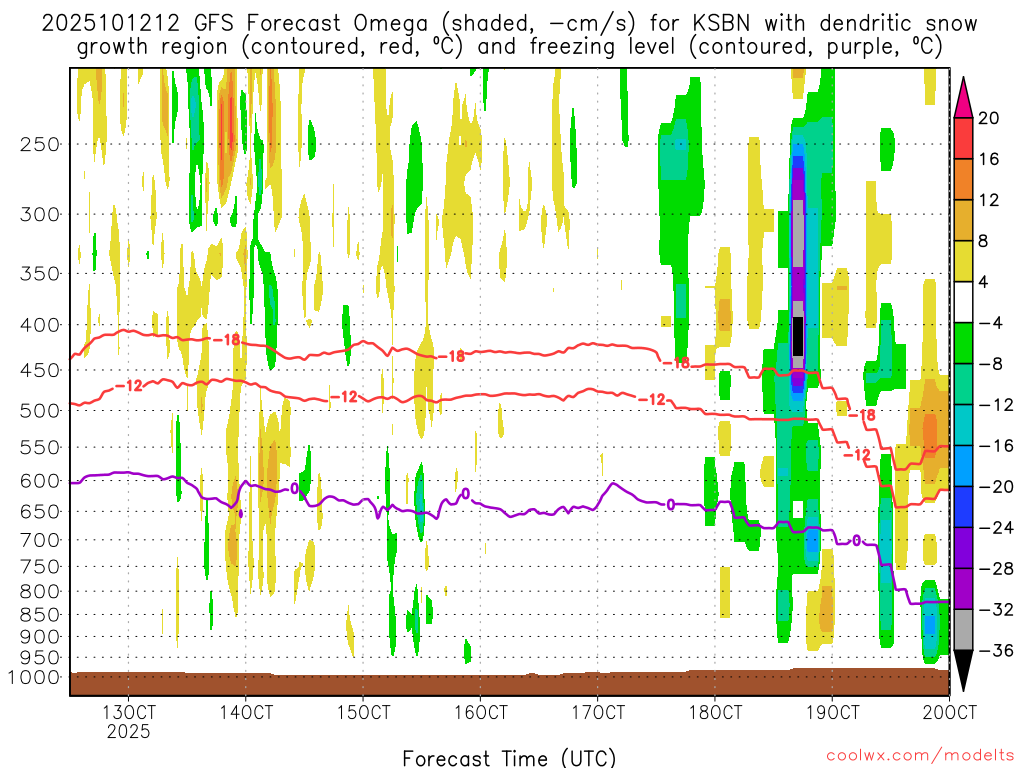Click the '160CT' time axis label
The height and width of the screenshot is (768, 1024).
pos(480,711)
